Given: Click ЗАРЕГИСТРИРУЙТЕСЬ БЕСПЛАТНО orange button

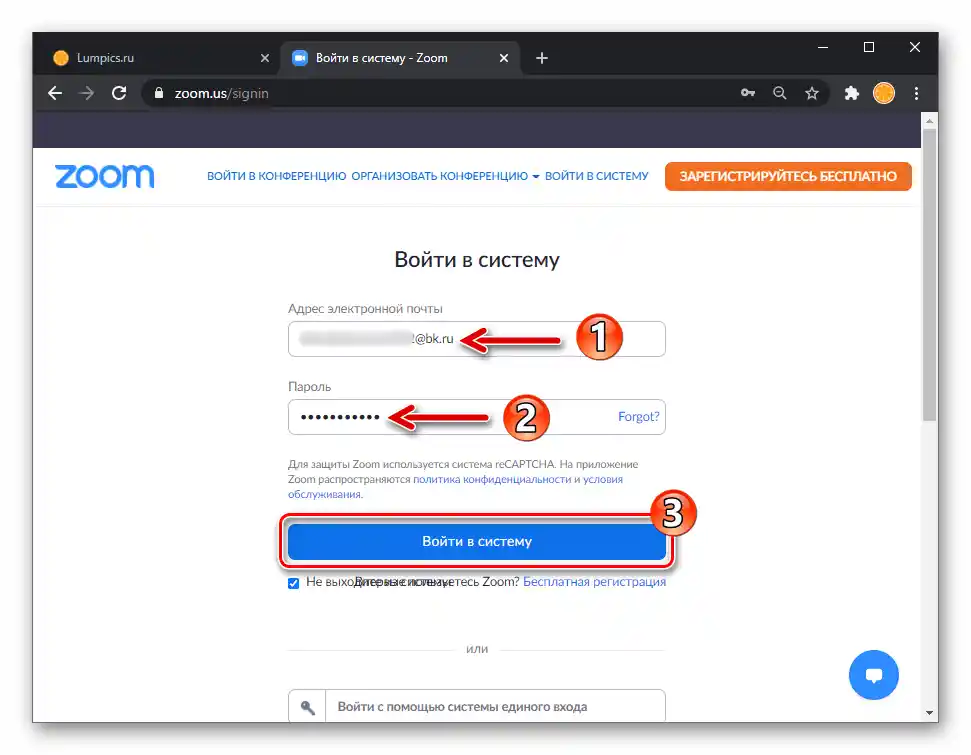Looking at the screenshot, I should click(x=788, y=177).
